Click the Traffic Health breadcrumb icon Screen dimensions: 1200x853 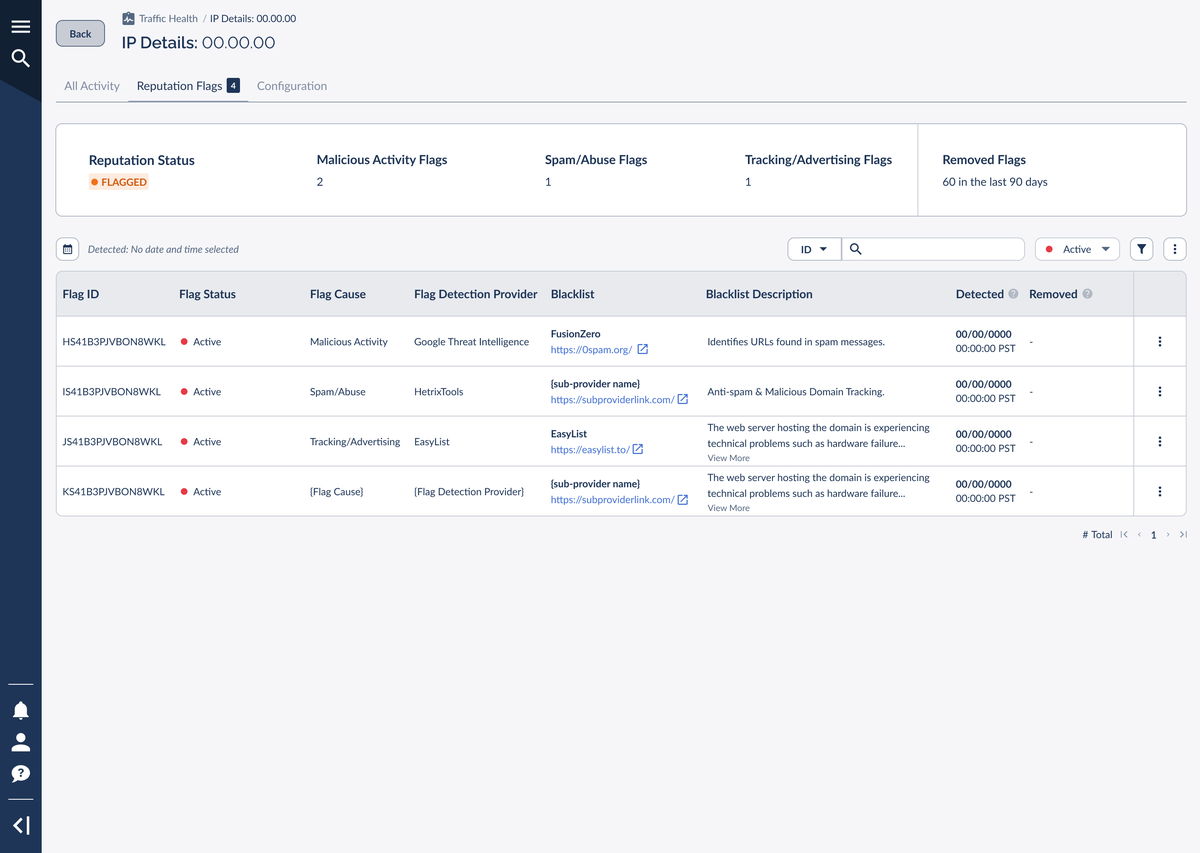[x=128, y=18]
